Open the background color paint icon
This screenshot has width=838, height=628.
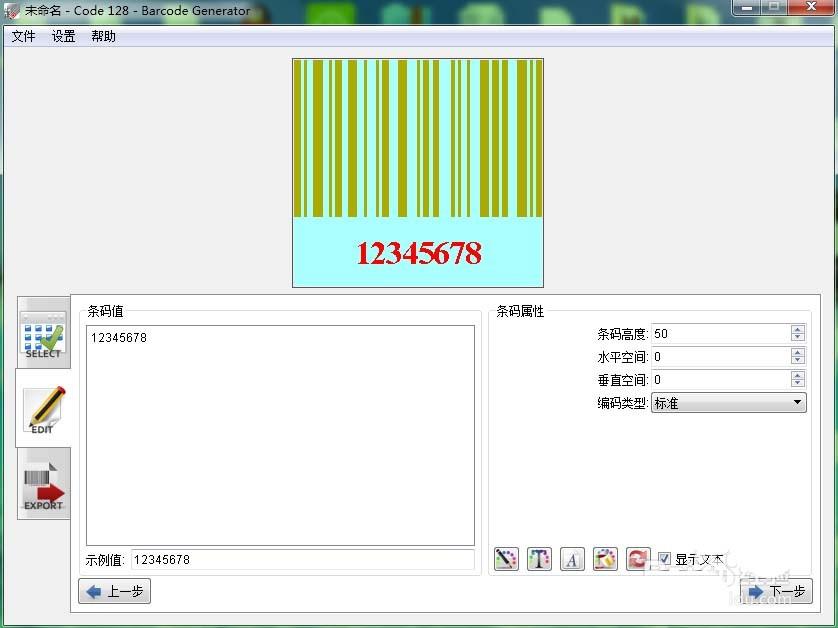point(605,559)
